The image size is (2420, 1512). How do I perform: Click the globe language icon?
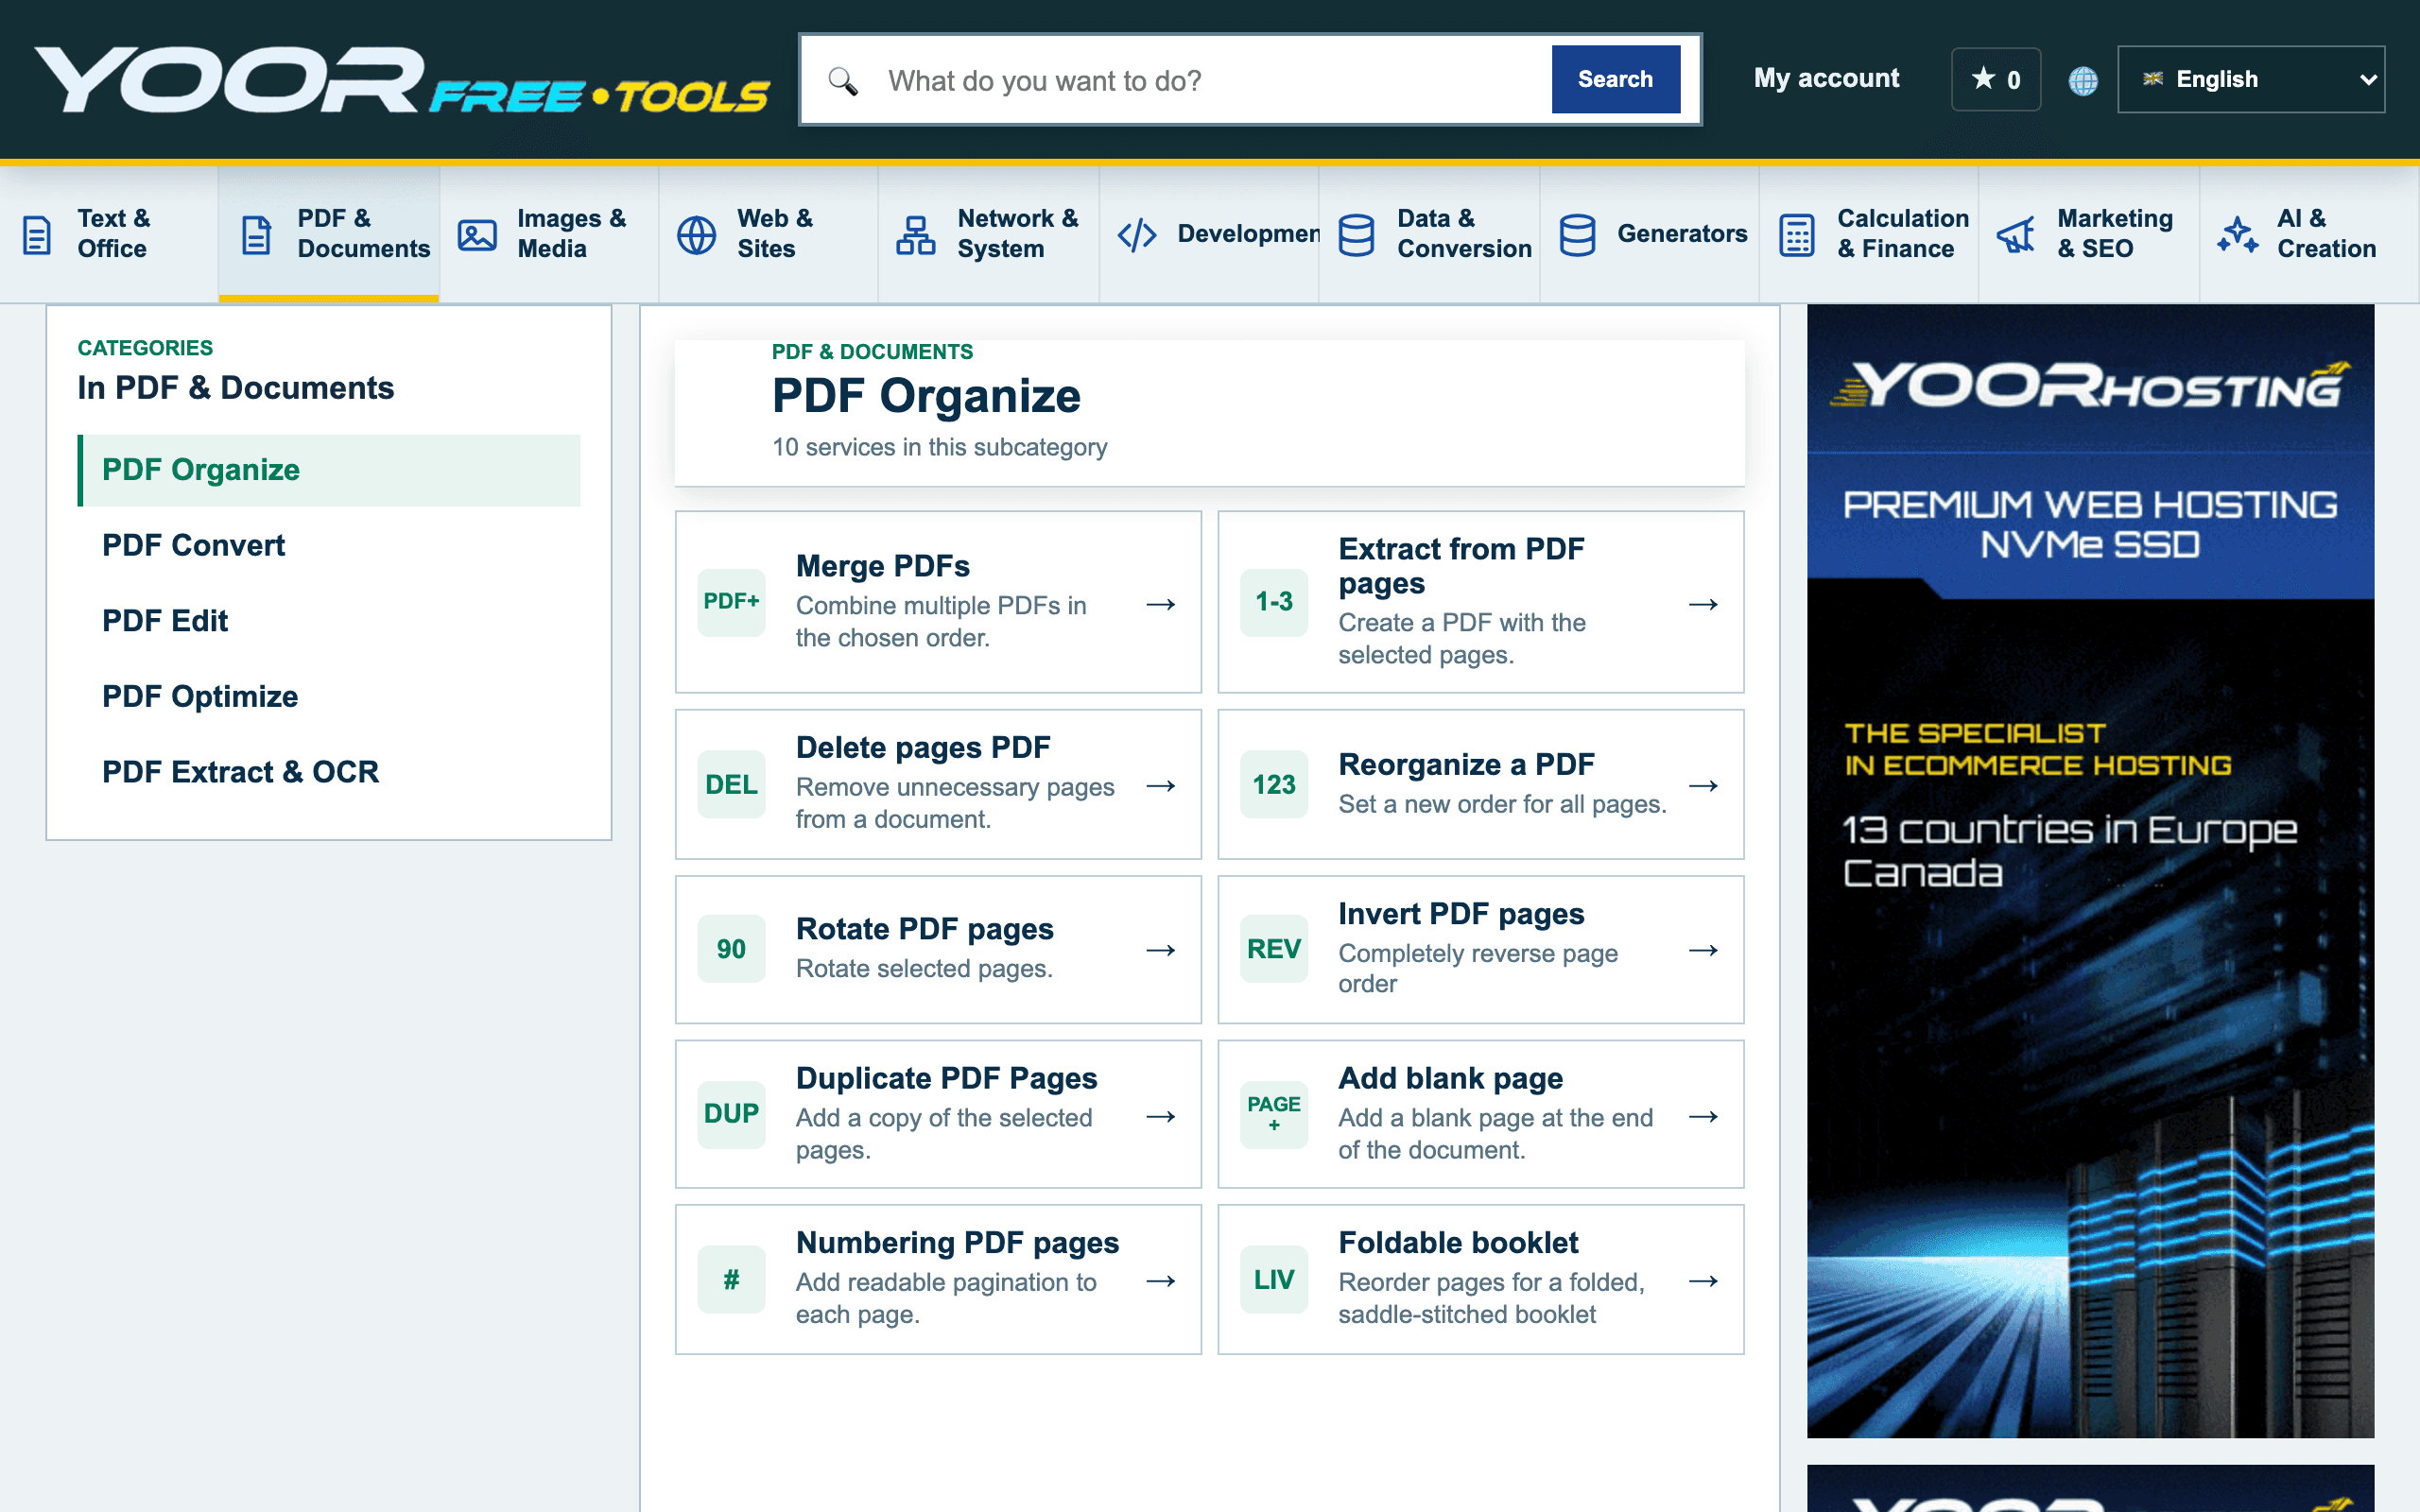coord(2083,80)
